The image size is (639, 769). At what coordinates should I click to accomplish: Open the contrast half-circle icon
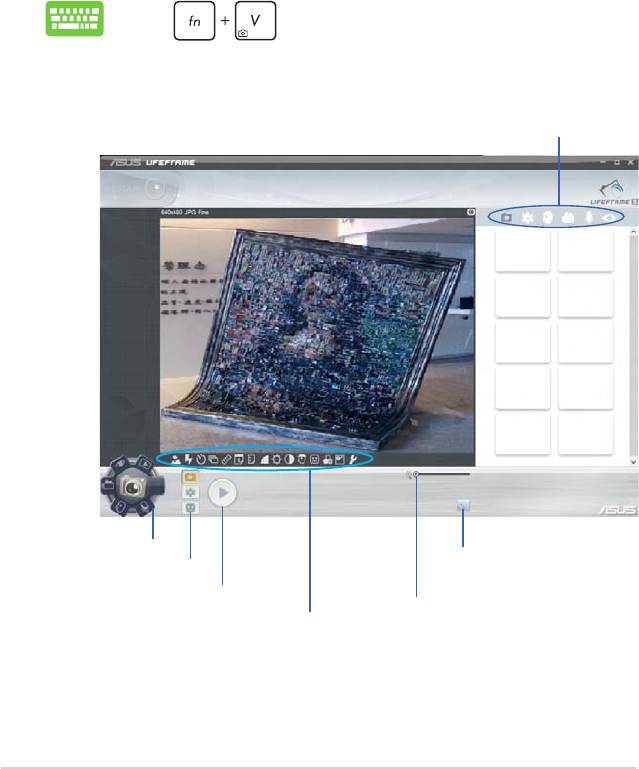point(289,460)
